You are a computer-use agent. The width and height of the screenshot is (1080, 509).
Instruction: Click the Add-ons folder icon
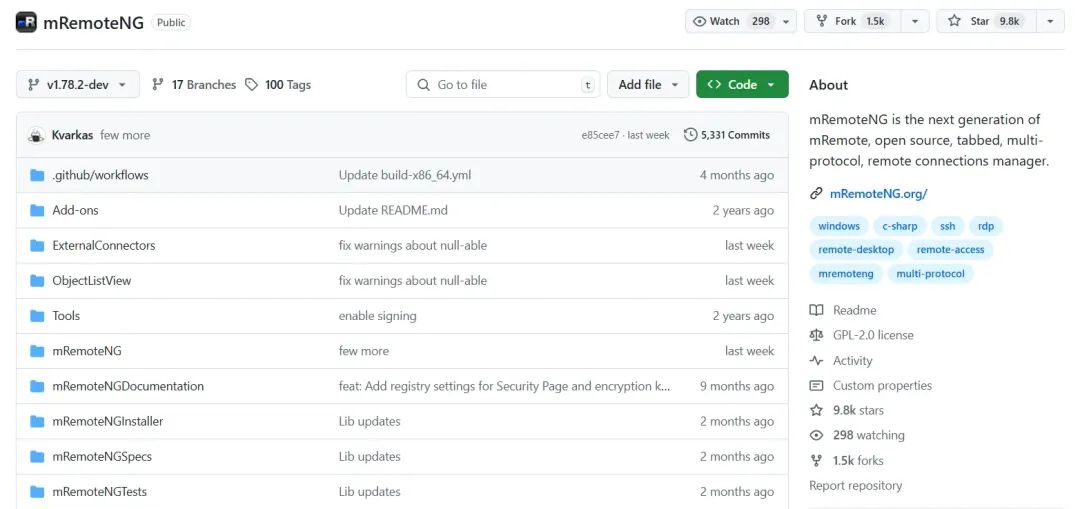click(x=37, y=211)
